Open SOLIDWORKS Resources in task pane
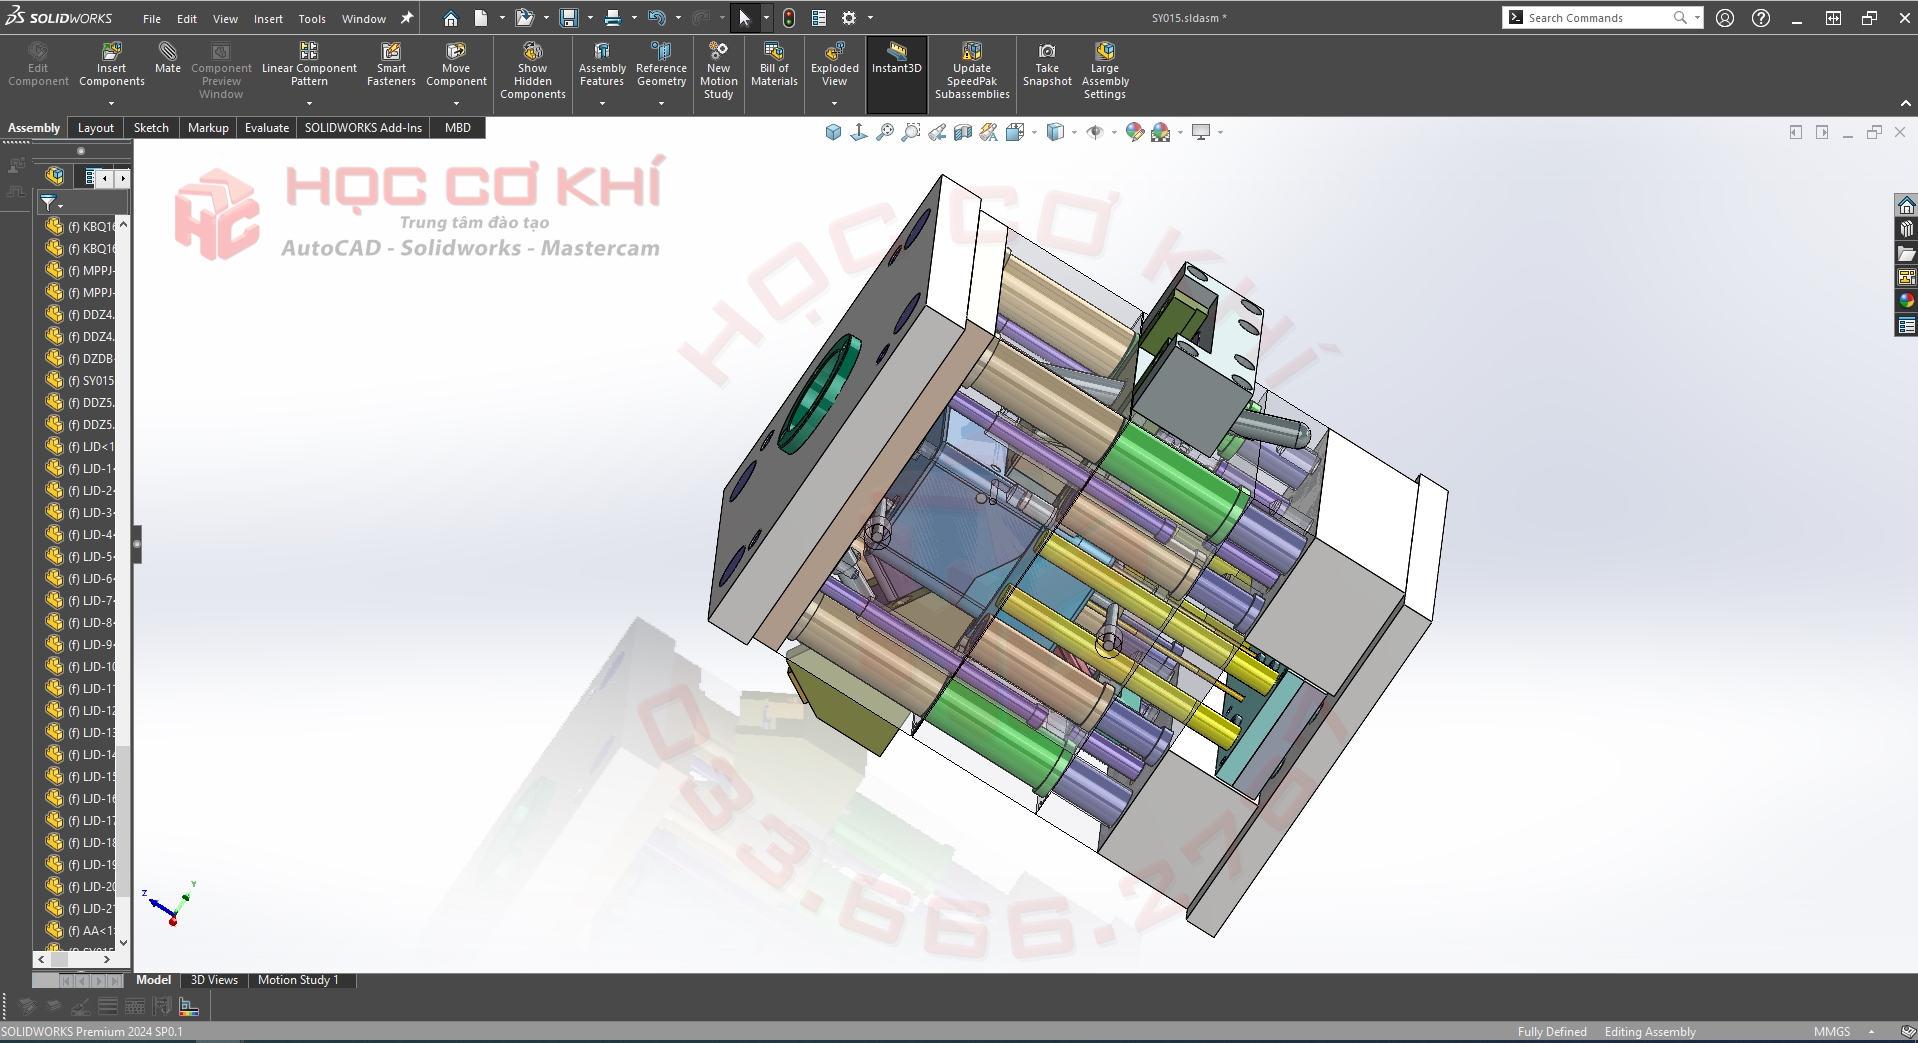This screenshot has height=1043, width=1918. [1906, 206]
